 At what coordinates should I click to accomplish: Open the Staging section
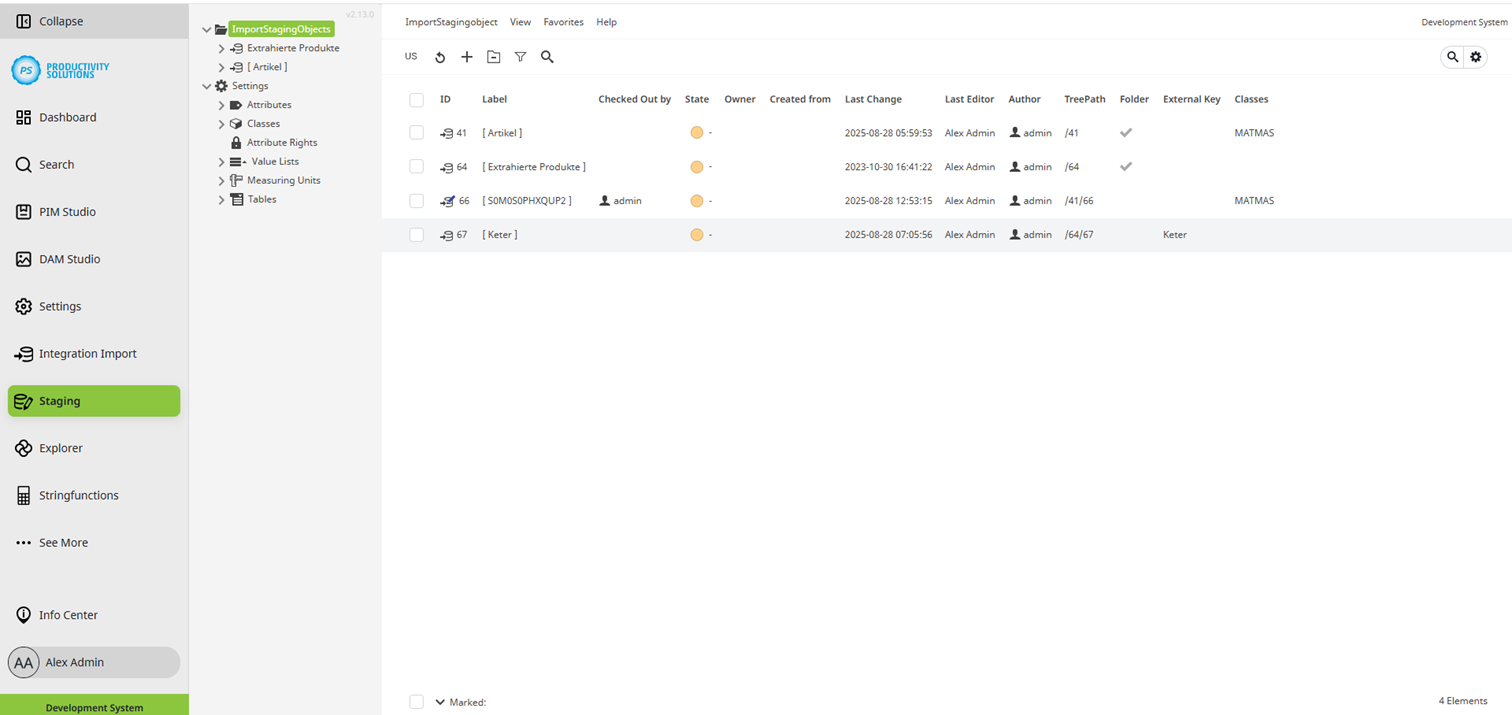point(60,401)
